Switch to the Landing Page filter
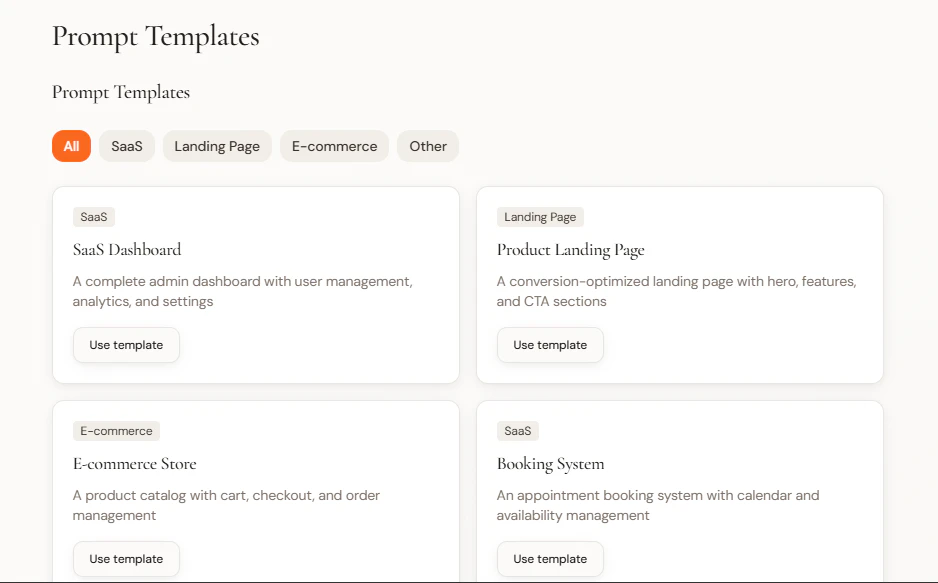This screenshot has width=938, height=583. (x=217, y=146)
